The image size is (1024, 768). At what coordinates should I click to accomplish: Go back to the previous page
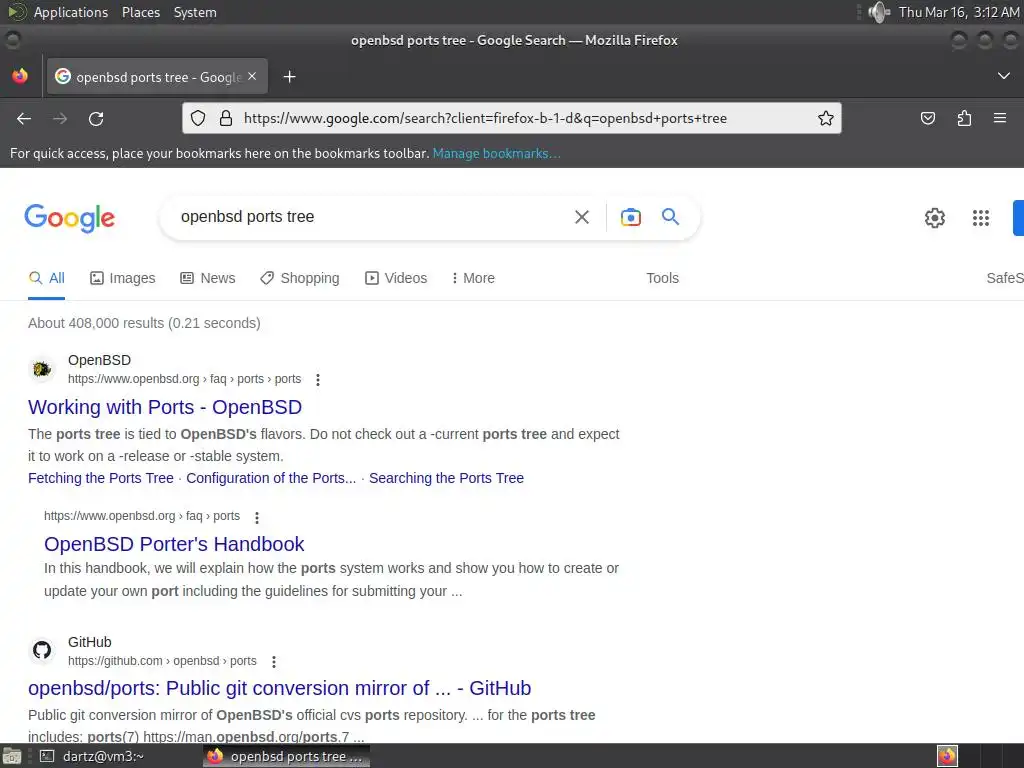24,118
